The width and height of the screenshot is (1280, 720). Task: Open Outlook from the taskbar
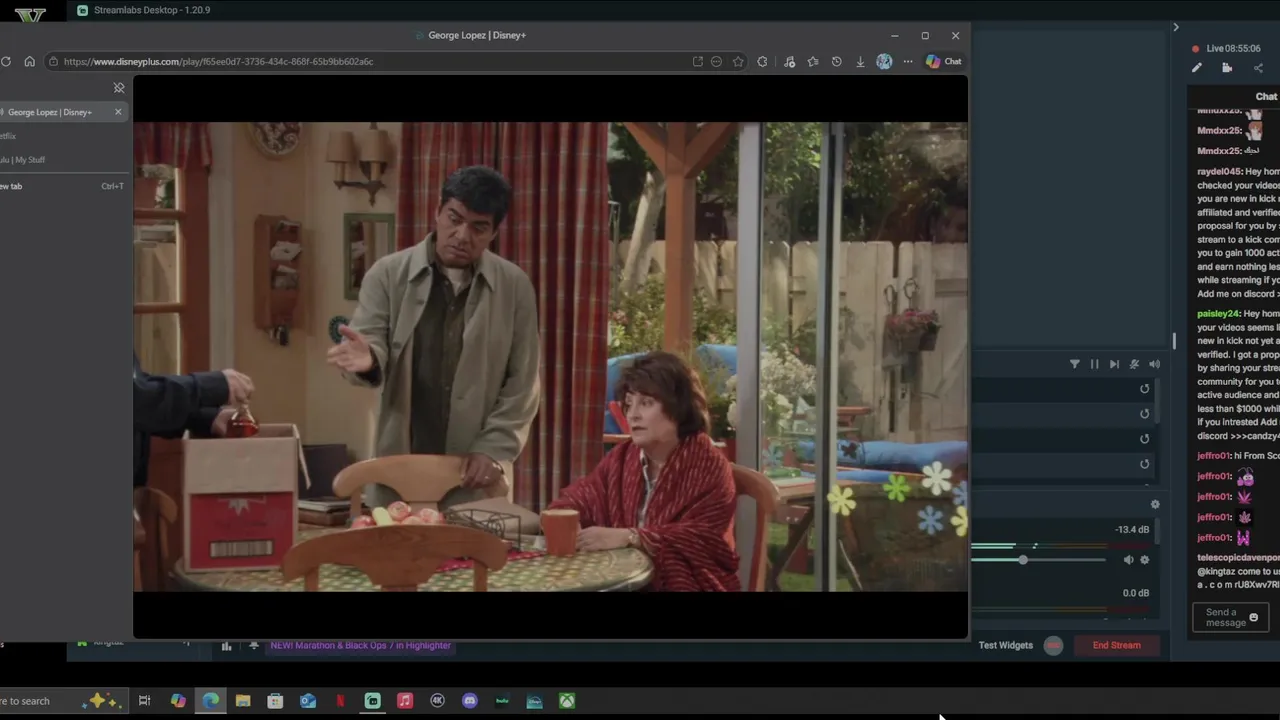(x=308, y=701)
